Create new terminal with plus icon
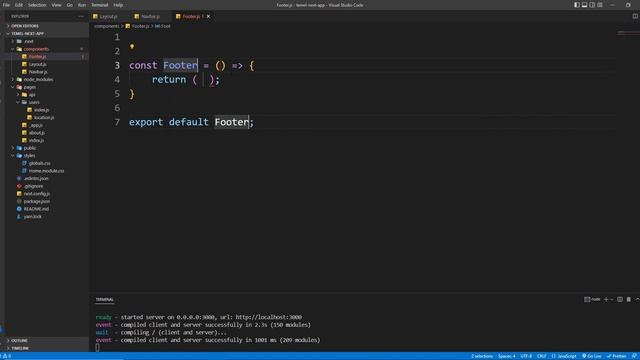Viewport: 640px width, 360px height. [606, 300]
